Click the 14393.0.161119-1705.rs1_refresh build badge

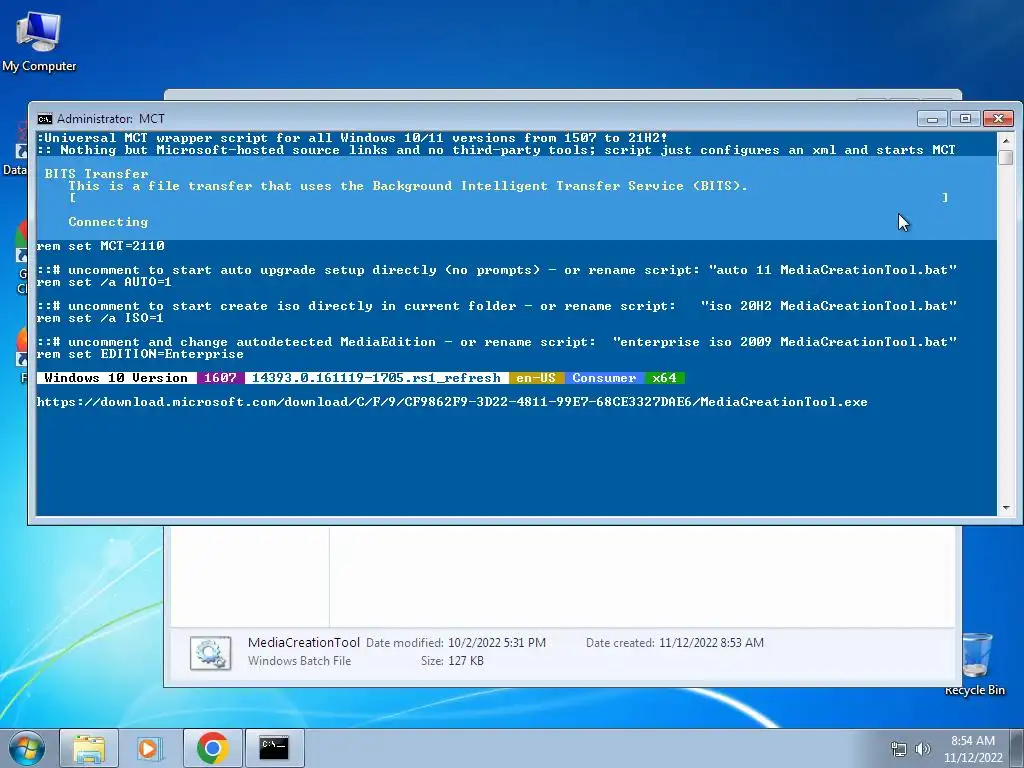(376, 378)
